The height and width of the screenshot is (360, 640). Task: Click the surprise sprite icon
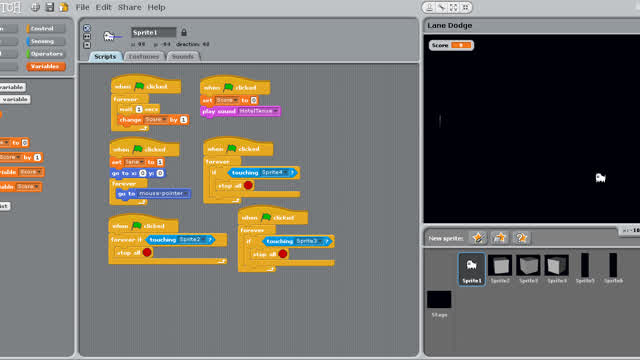click(x=521, y=238)
